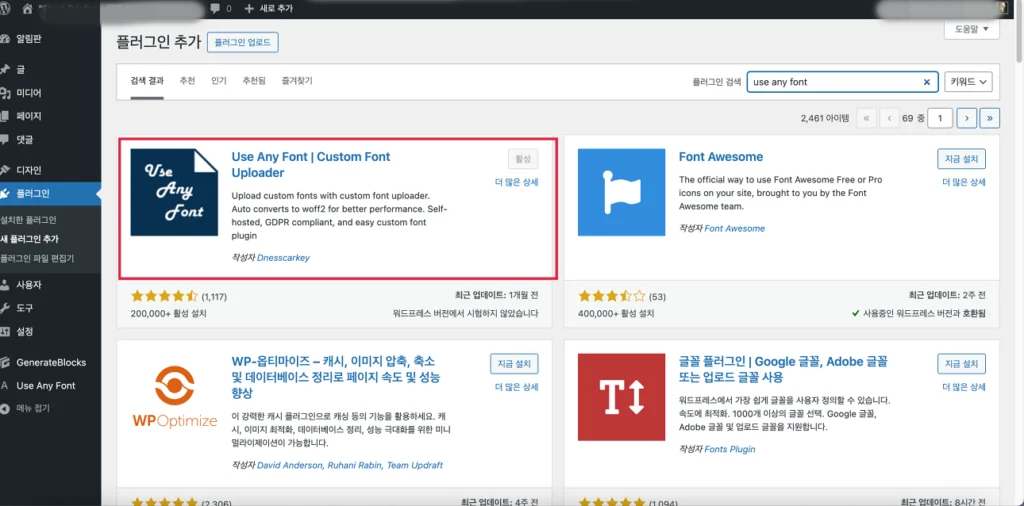Screen dimensions: 1024x506
Task: Clear the plugin search with the X icon
Action: tap(926, 82)
